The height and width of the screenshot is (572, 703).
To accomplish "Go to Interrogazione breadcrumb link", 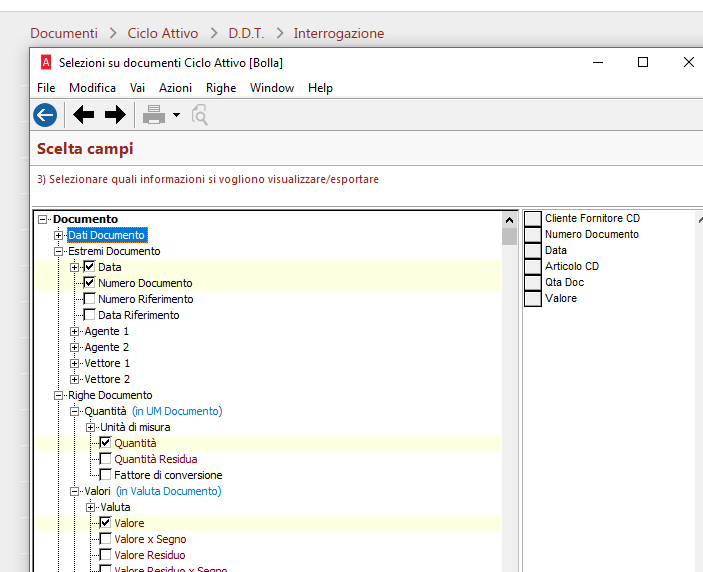I will pyautogui.click(x=339, y=33).
